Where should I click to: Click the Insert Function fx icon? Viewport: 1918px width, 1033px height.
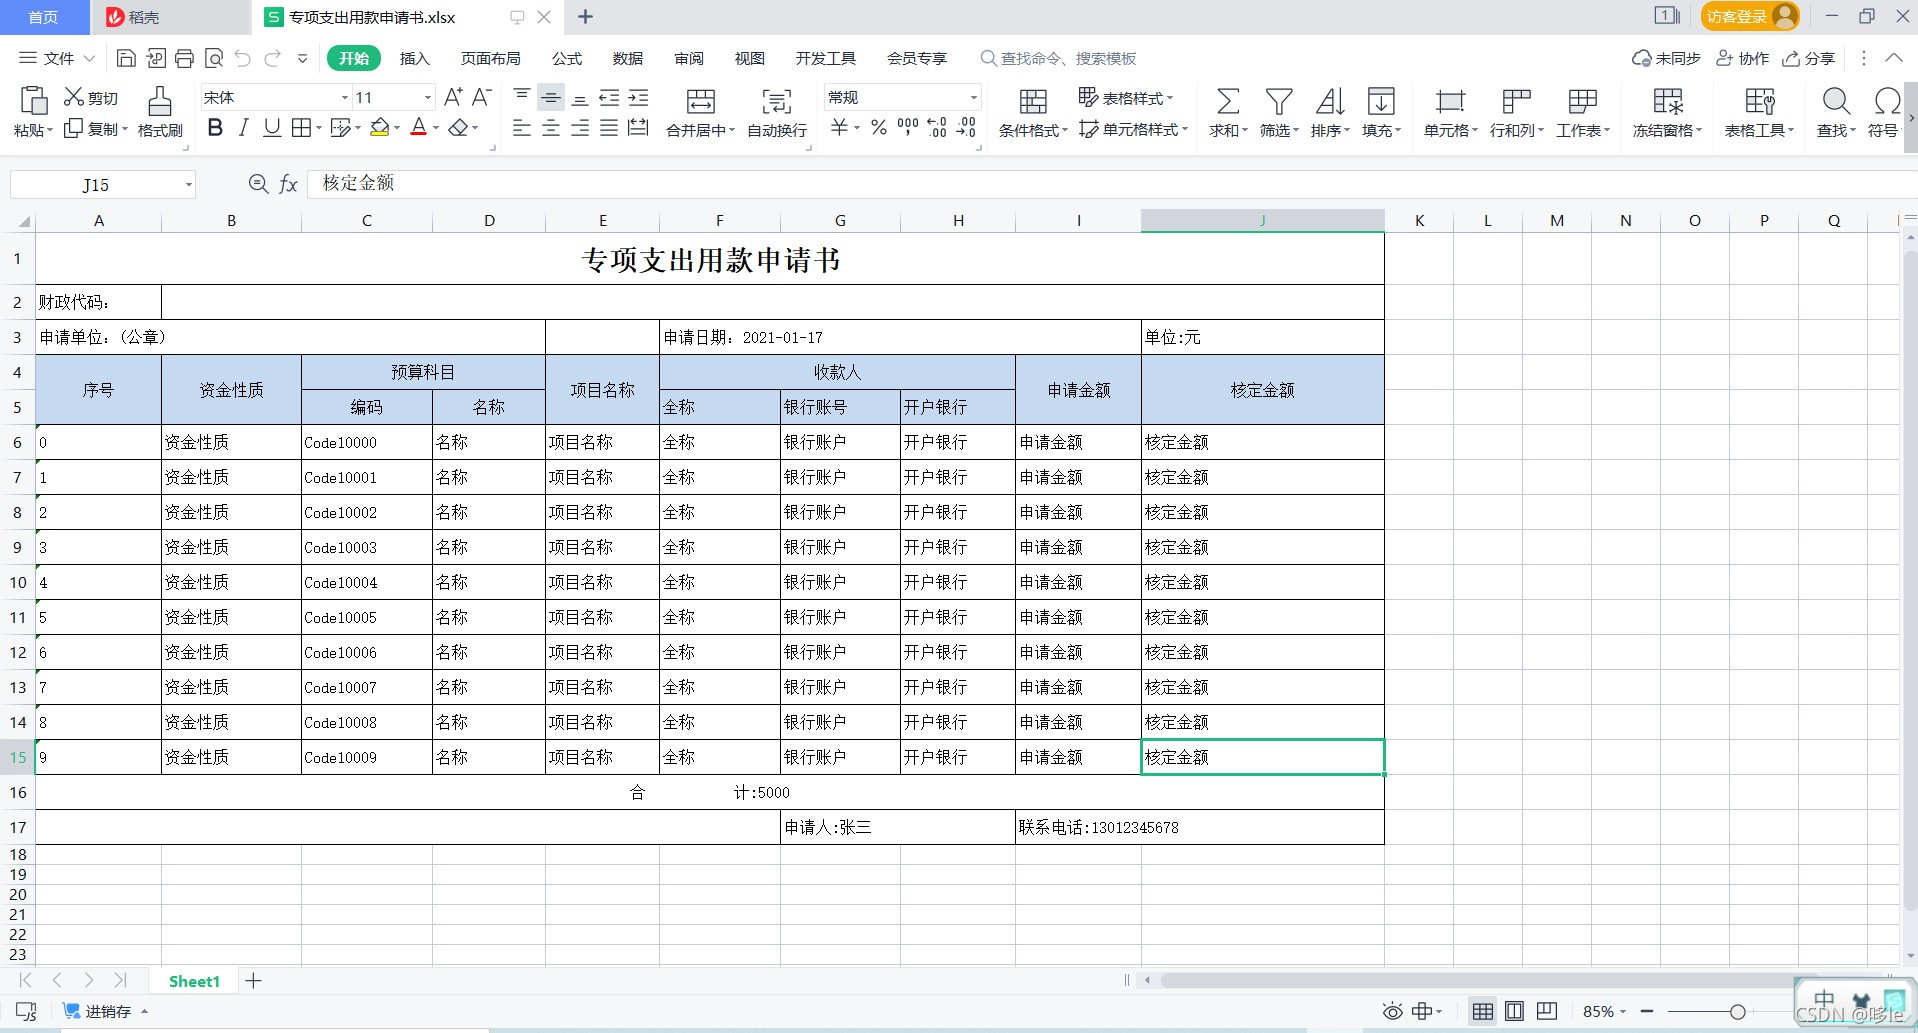coord(289,184)
